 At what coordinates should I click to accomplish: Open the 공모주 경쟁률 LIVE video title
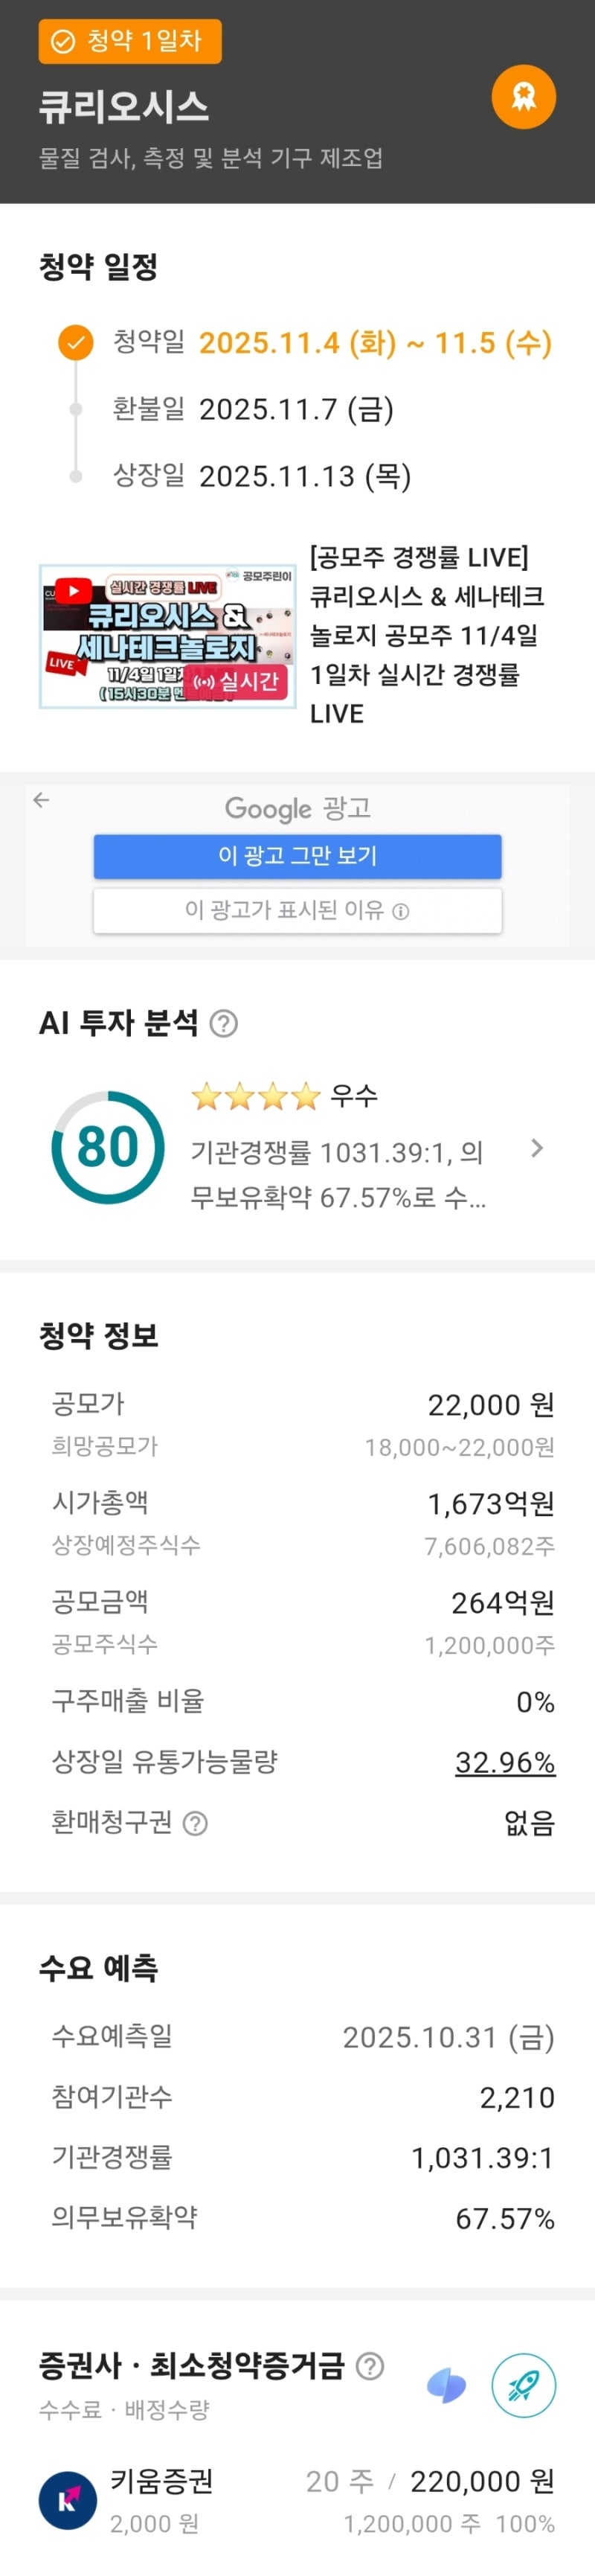click(x=427, y=635)
